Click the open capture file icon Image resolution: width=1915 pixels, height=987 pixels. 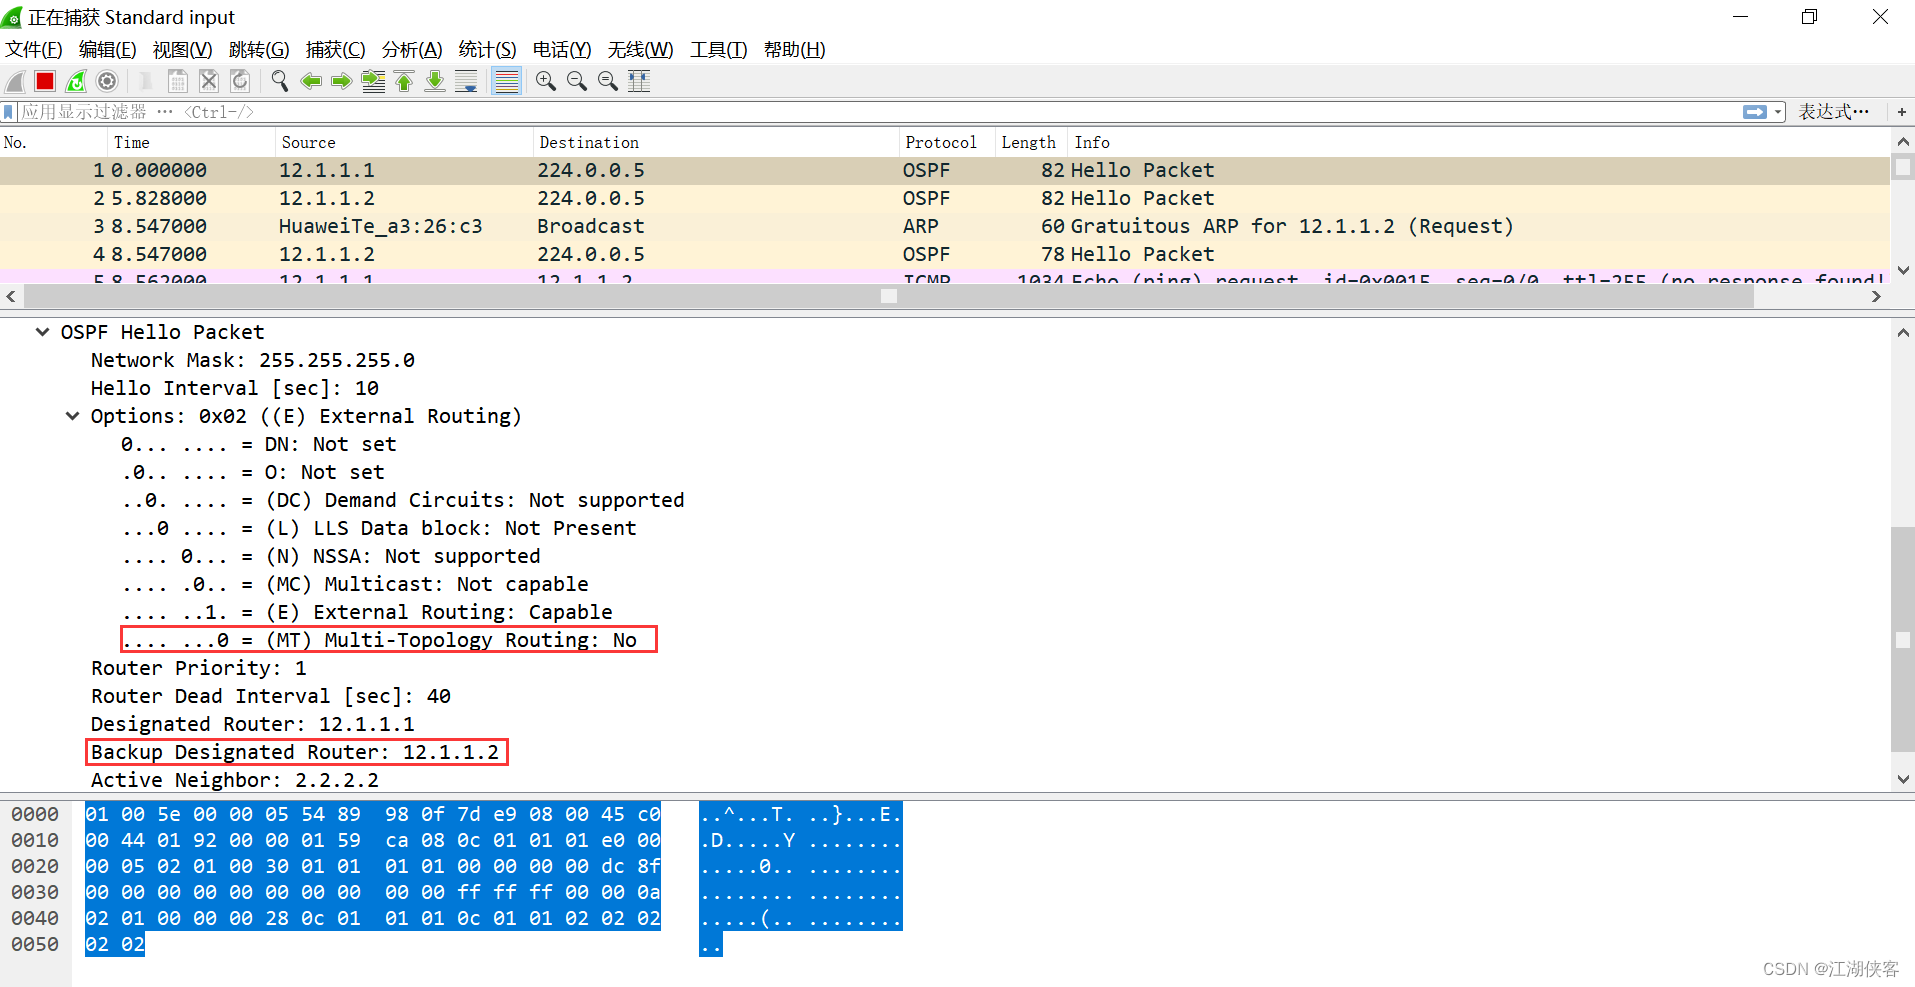click(146, 82)
